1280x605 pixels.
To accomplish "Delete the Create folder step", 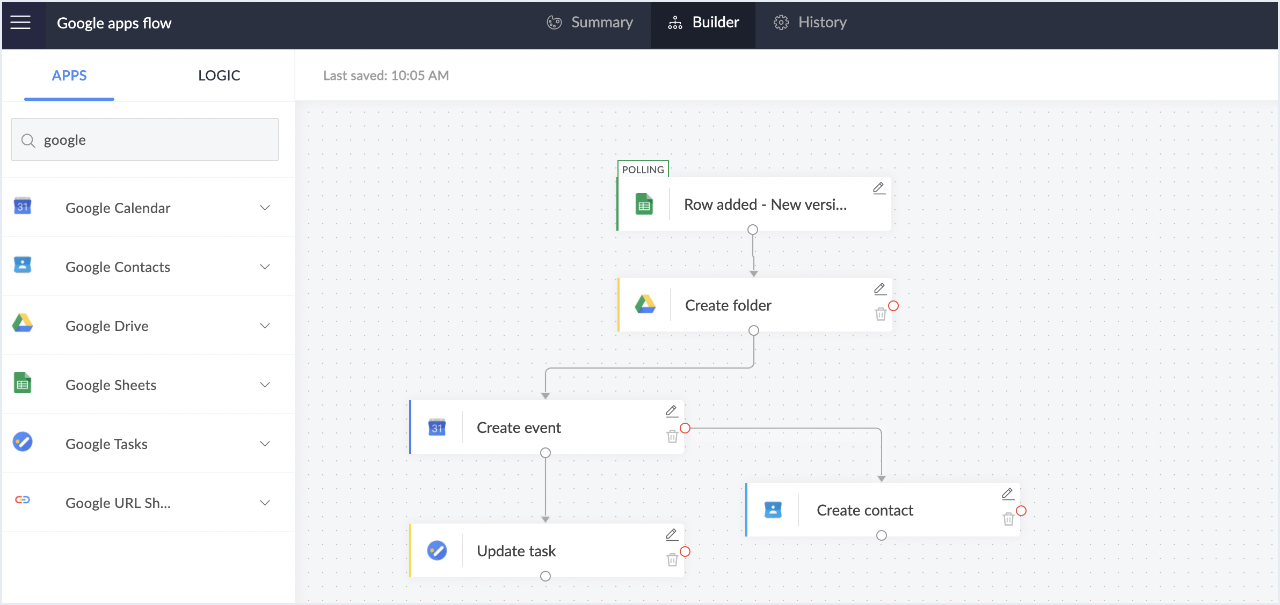I will 880,314.
